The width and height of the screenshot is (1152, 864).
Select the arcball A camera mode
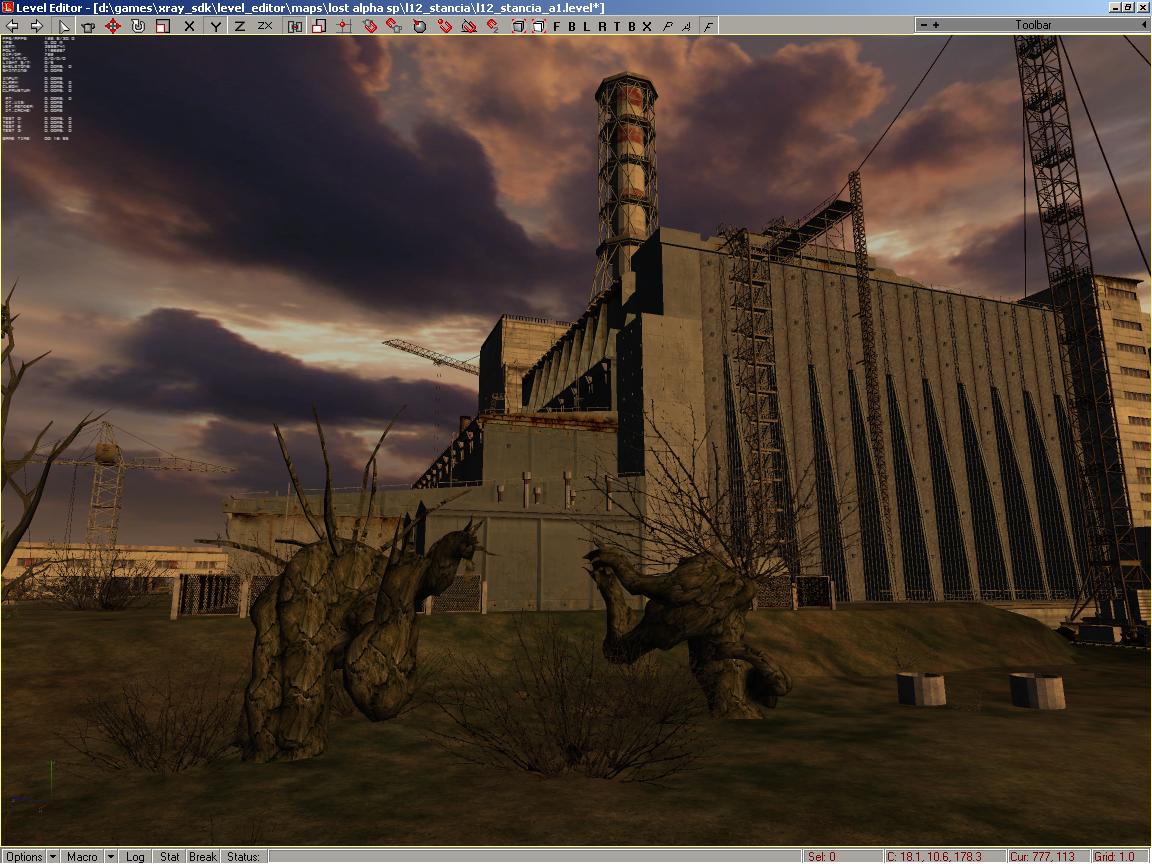(x=686, y=26)
